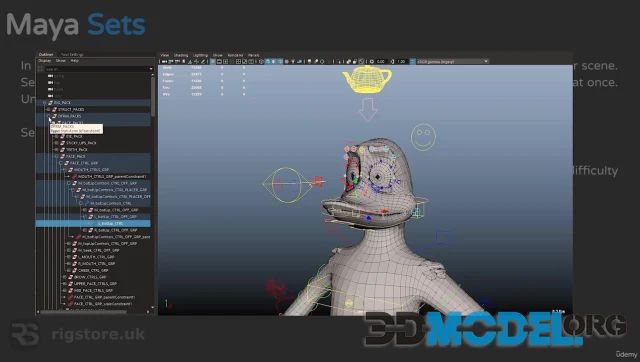Click the STRUCT_PACKS transform icon in Outliner
Screen dimensions: 640x362
[54, 109]
